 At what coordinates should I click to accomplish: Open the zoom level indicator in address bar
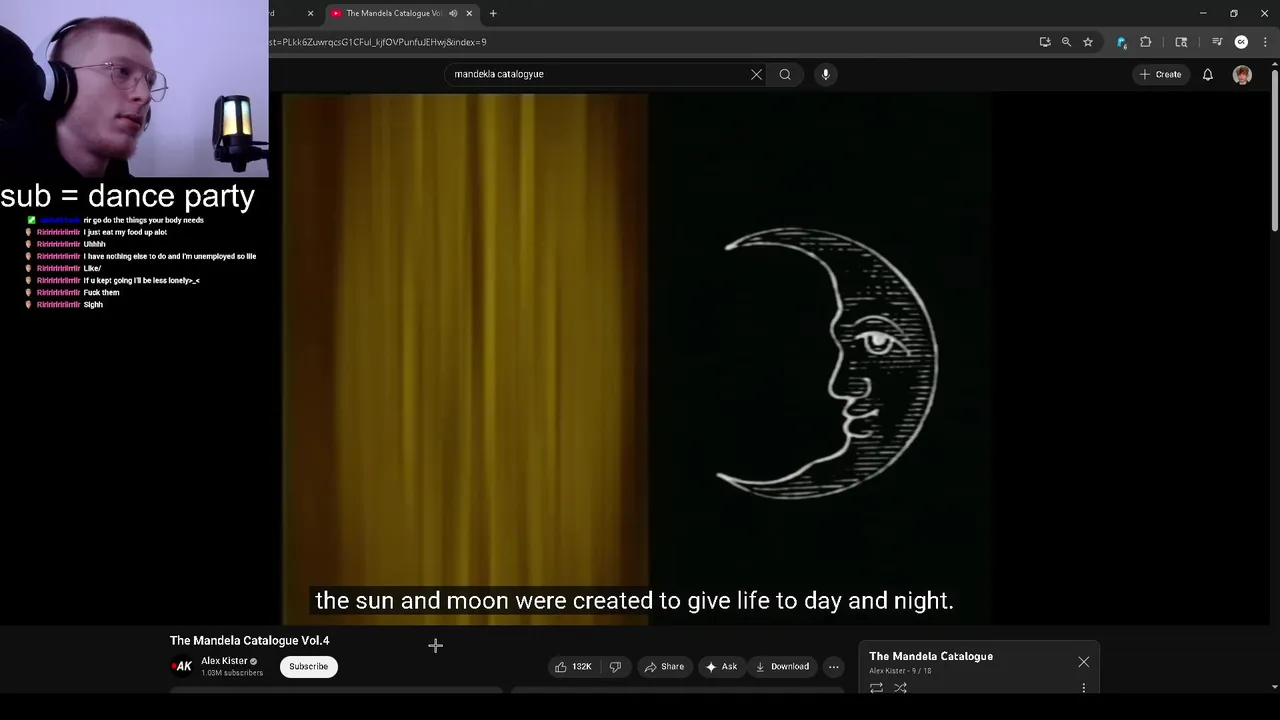click(1066, 42)
